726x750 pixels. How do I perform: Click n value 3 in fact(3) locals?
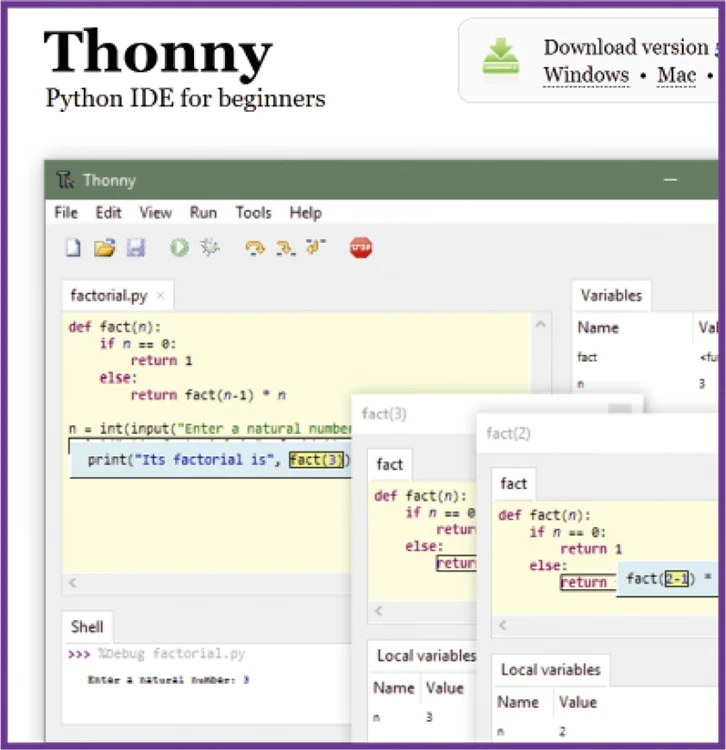tap(429, 717)
